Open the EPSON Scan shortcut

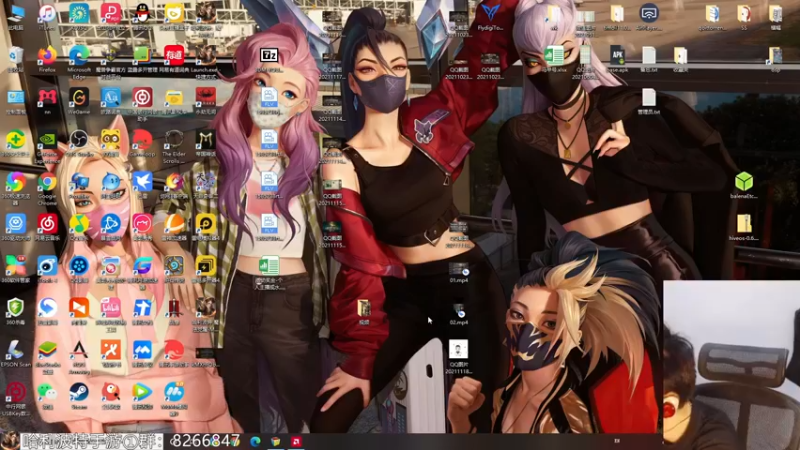15,354
